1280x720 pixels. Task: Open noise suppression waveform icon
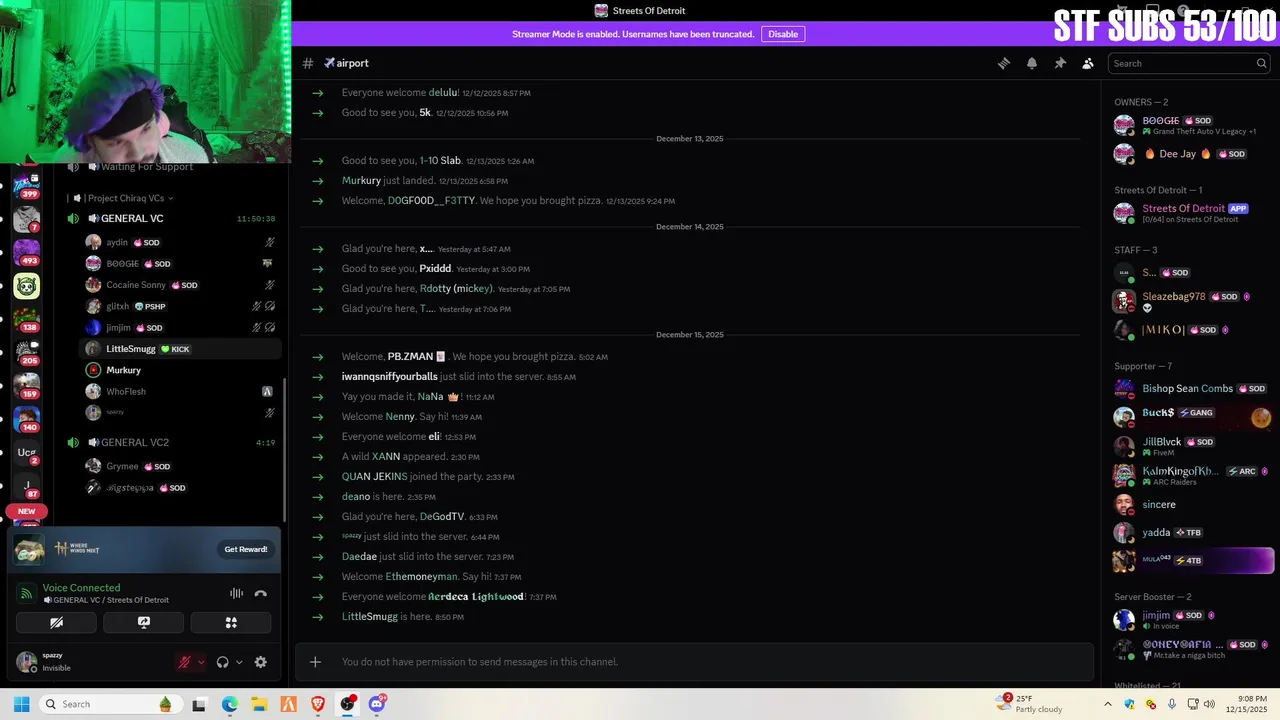[x=236, y=593]
